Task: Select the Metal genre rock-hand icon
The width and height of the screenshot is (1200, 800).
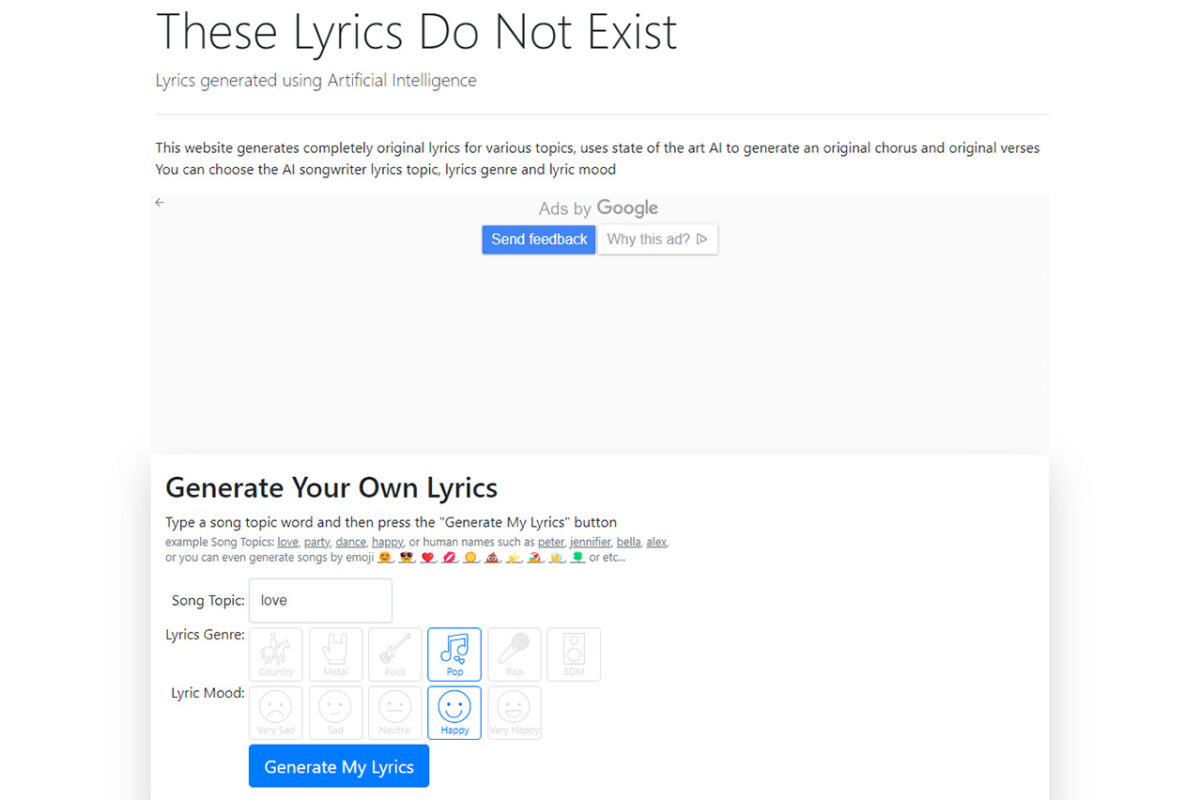Action: 335,655
